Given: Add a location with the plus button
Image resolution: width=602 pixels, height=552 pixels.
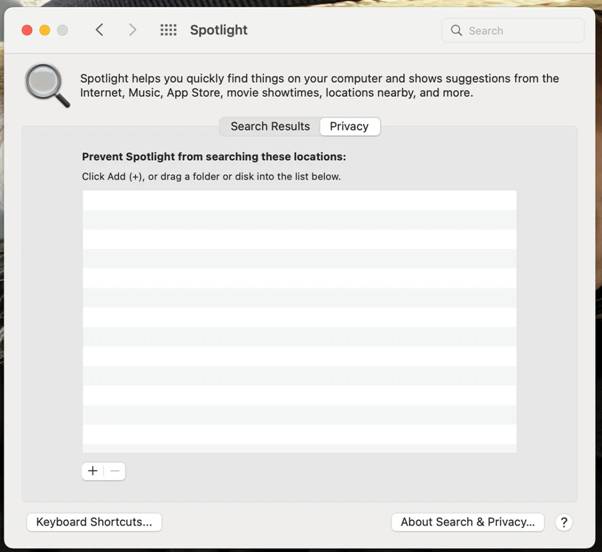Looking at the screenshot, I should click(x=93, y=471).
